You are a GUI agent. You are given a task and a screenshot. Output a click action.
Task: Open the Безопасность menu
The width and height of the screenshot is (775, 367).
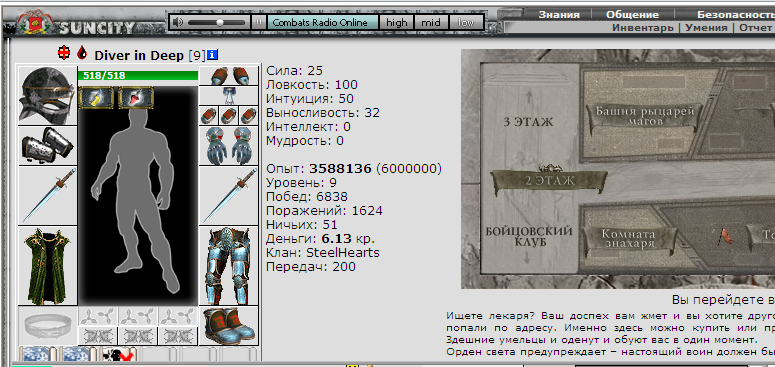tap(736, 14)
